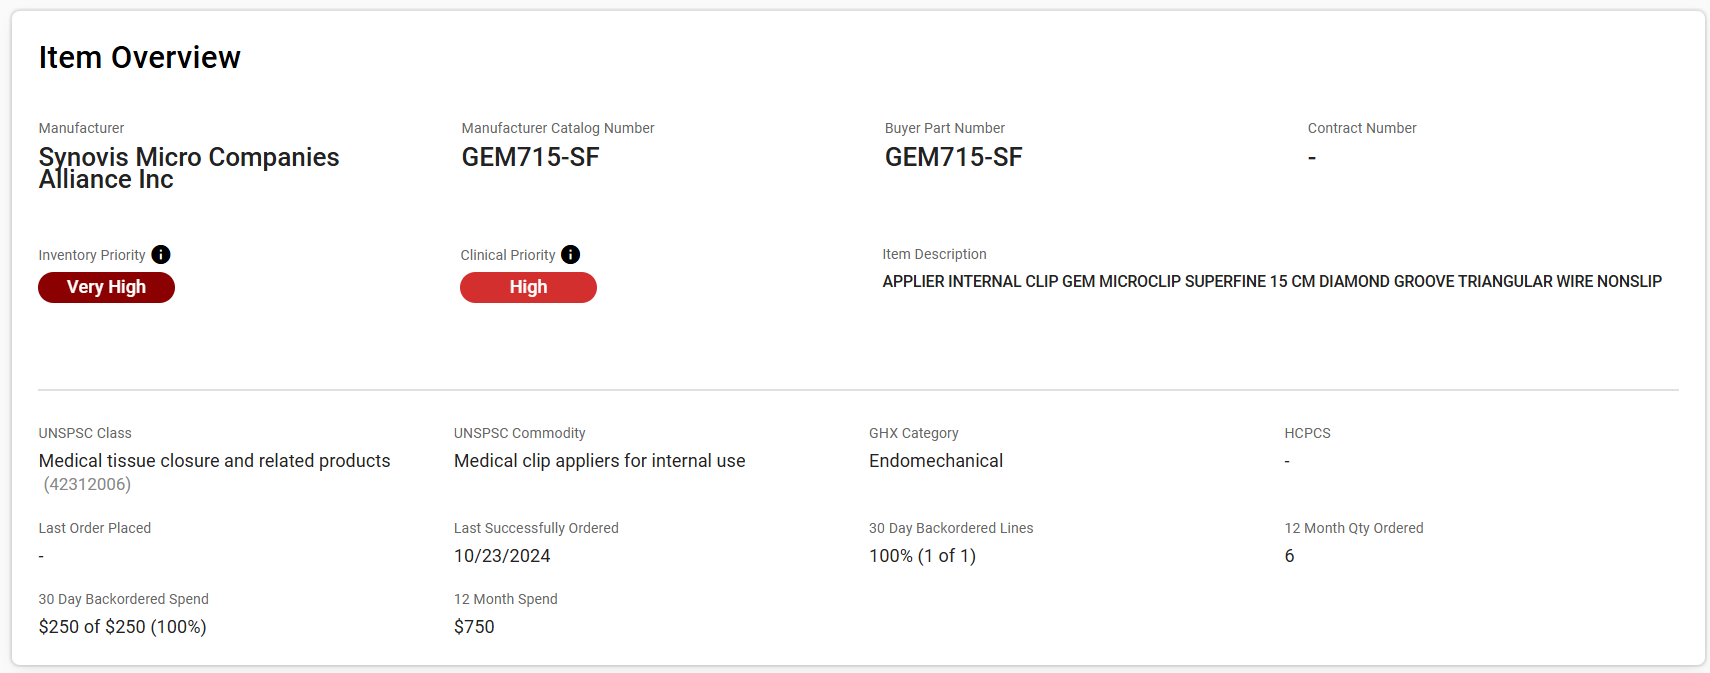Click the APPLIER INTERNAL CLIP item description text
1710x673 pixels.
click(x=1271, y=282)
